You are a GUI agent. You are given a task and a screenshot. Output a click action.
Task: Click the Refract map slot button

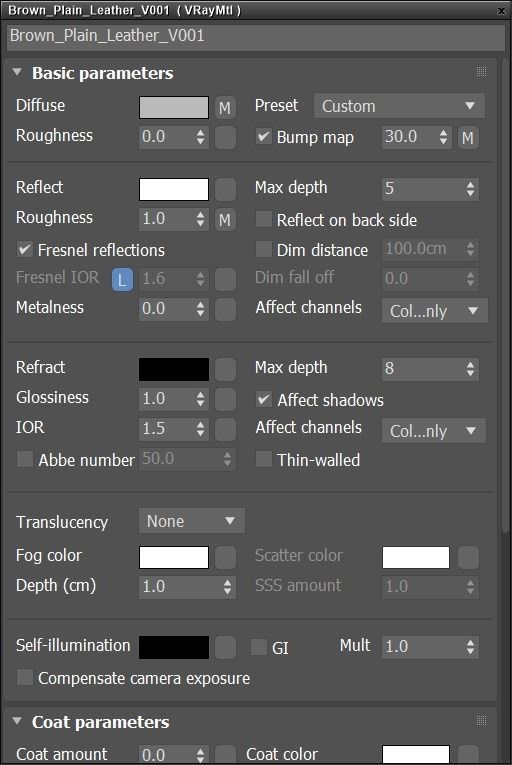click(x=225, y=369)
